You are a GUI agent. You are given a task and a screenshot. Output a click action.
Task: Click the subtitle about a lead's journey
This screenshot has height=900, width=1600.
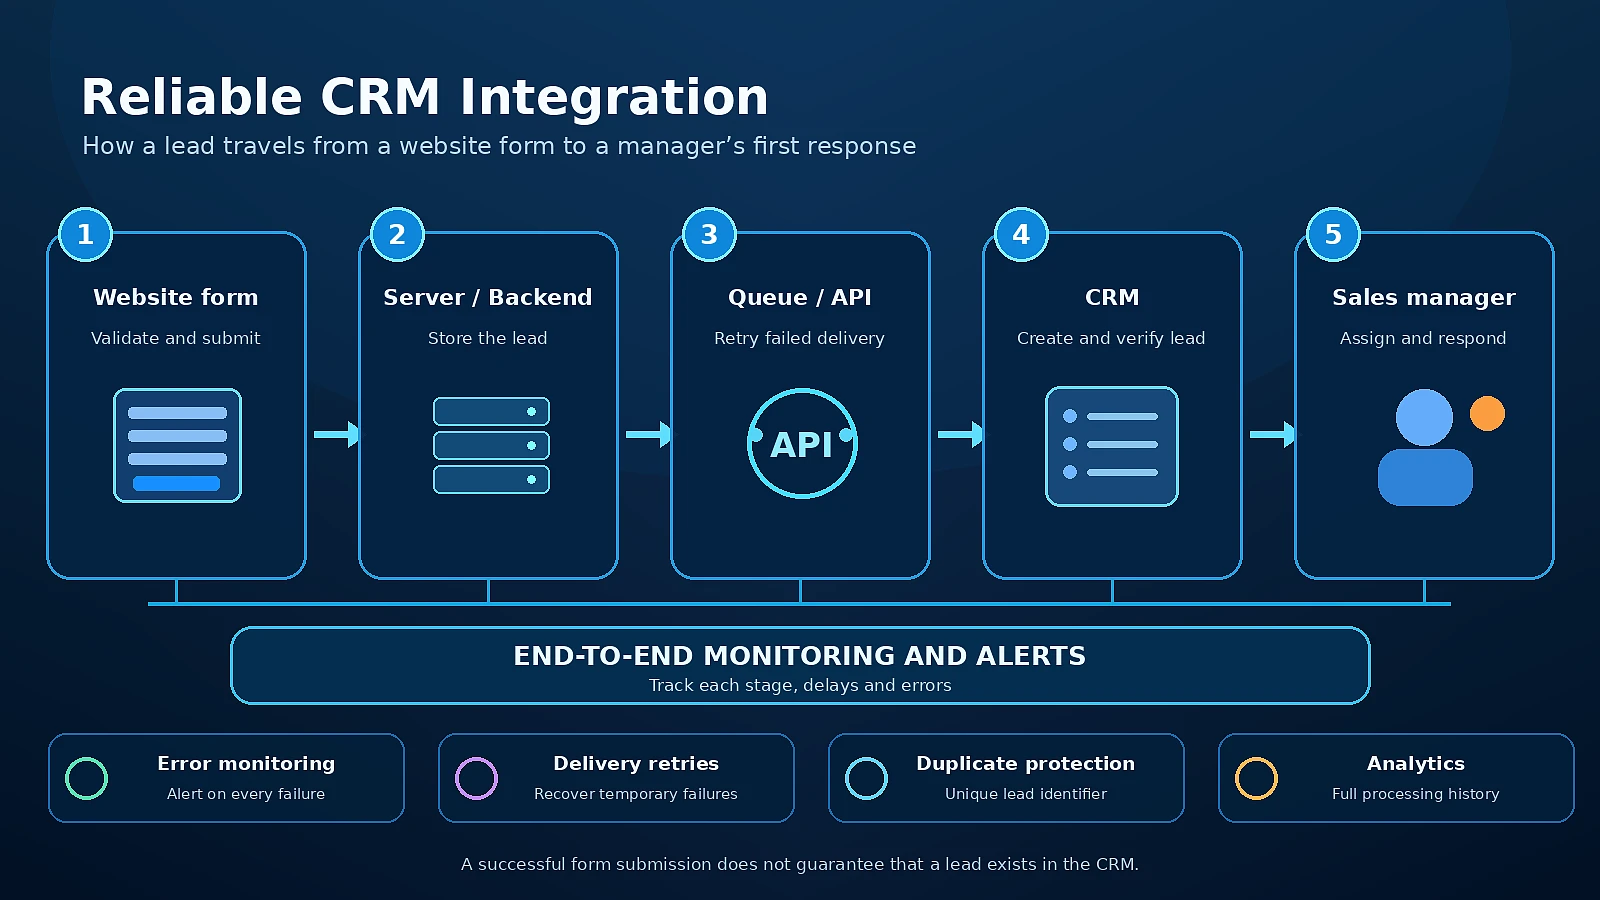(x=499, y=146)
